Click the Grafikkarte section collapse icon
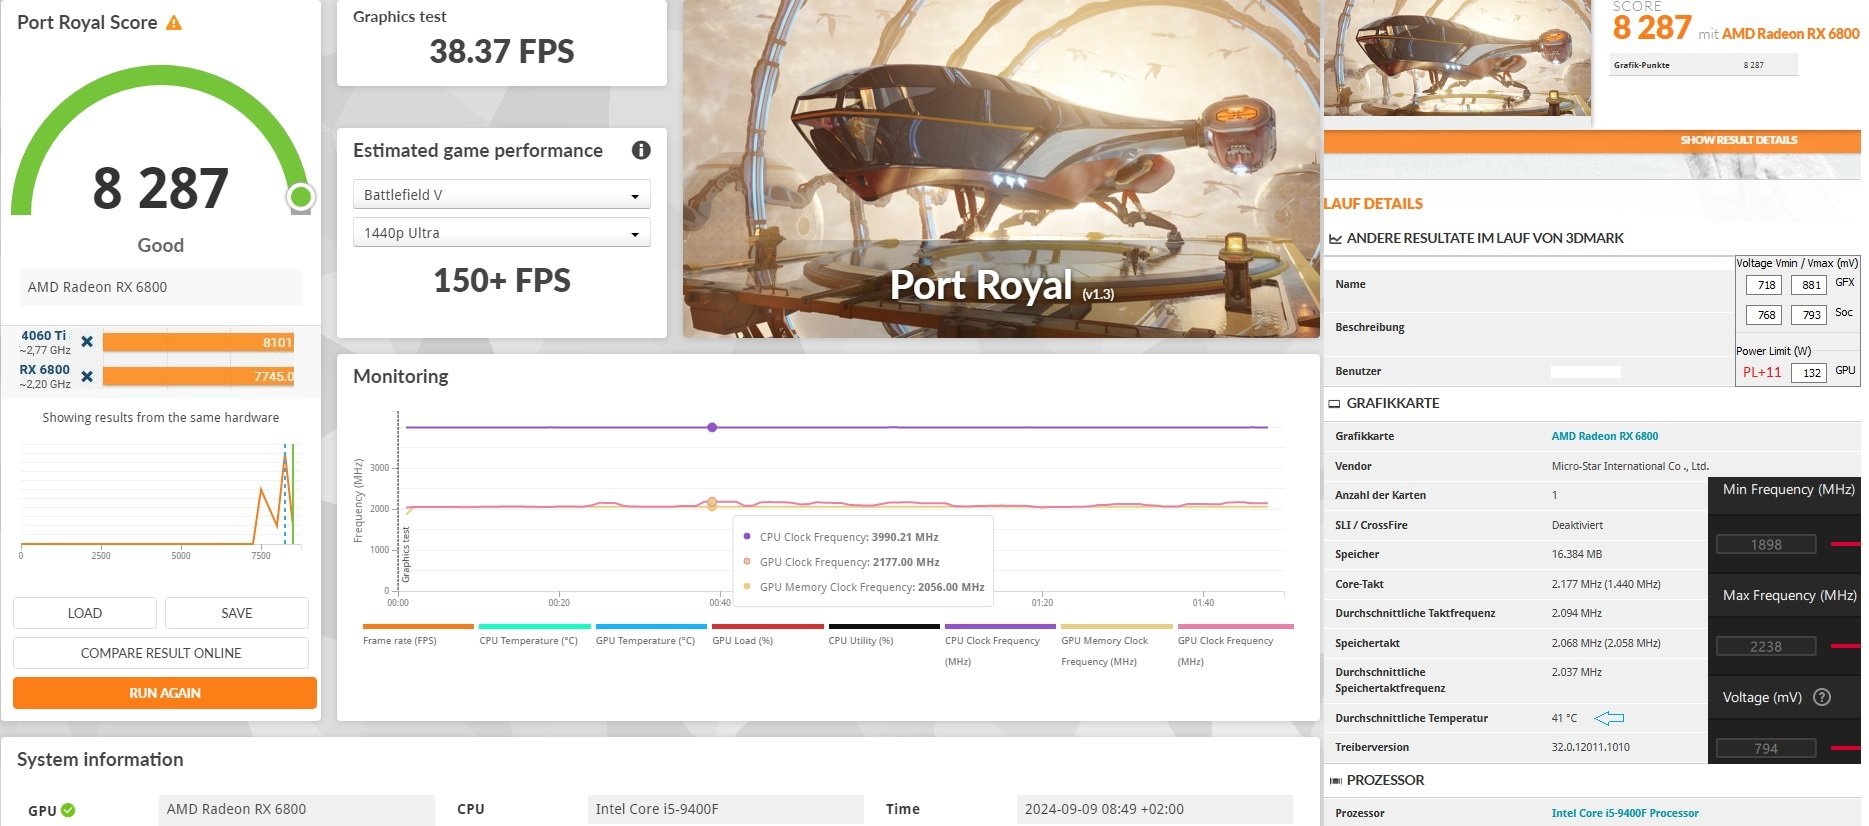1869x826 pixels. (x=1334, y=403)
